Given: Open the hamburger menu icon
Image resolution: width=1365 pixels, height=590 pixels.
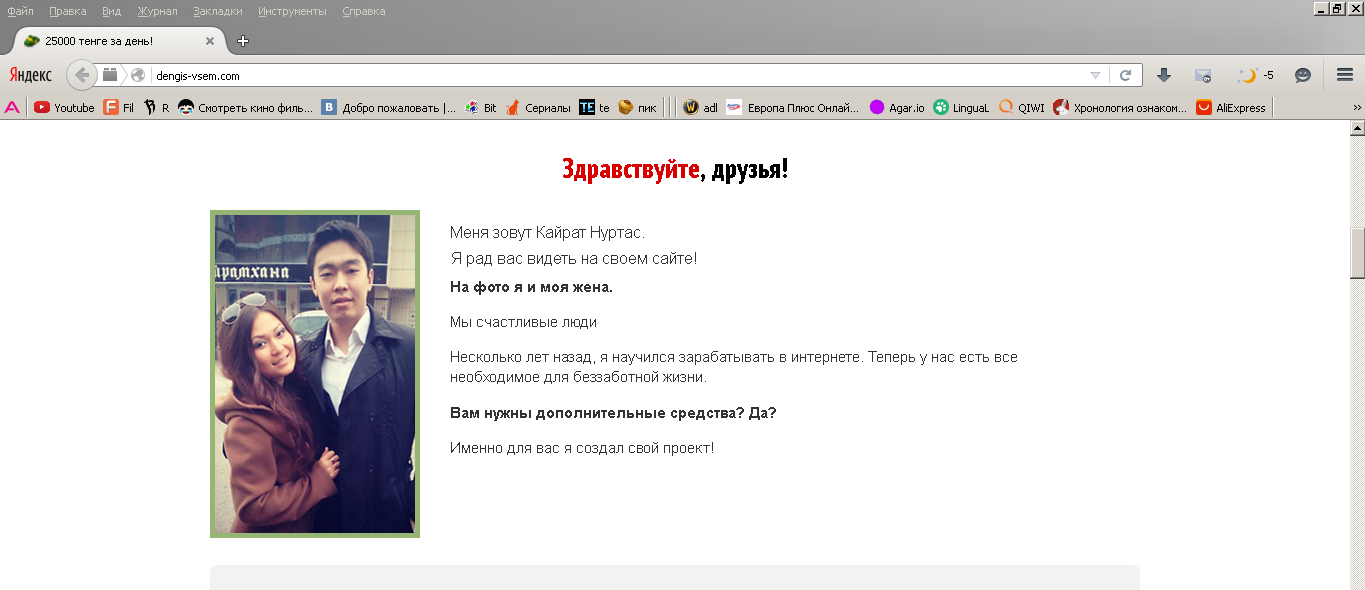Looking at the screenshot, I should click(1344, 75).
